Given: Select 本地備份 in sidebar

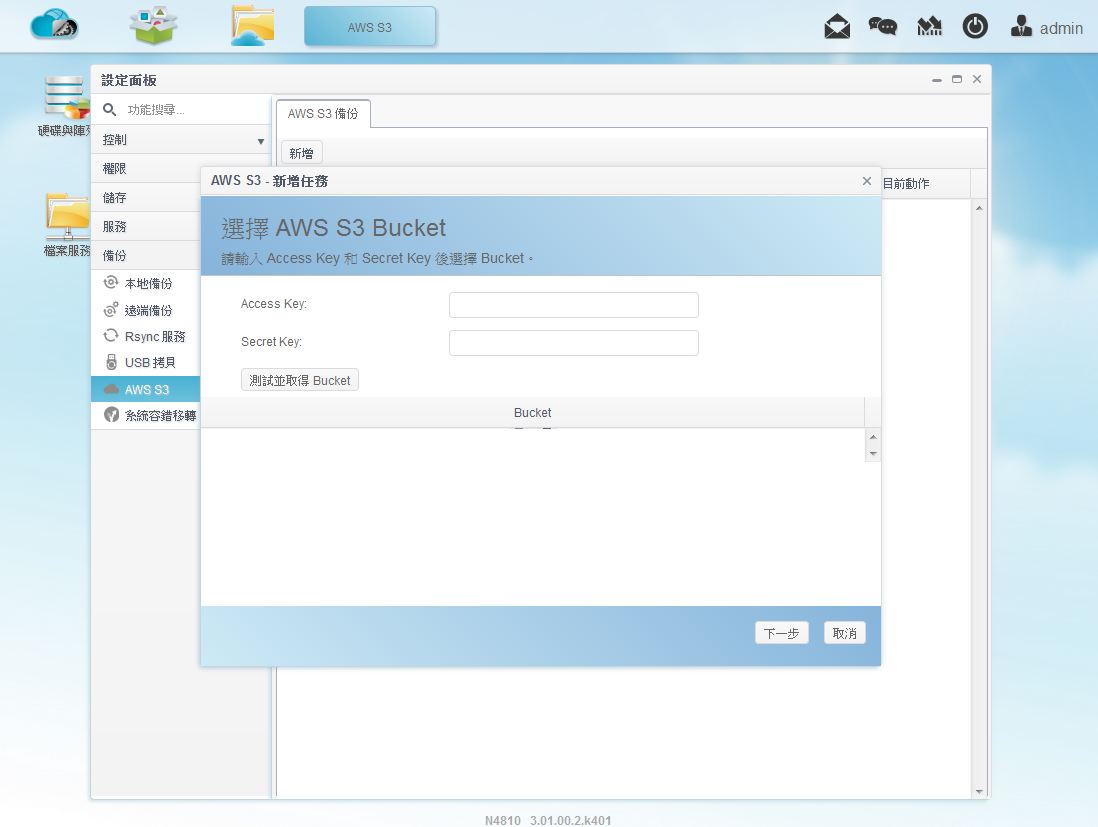Looking at the screenshot, I should tap(146, 283).
